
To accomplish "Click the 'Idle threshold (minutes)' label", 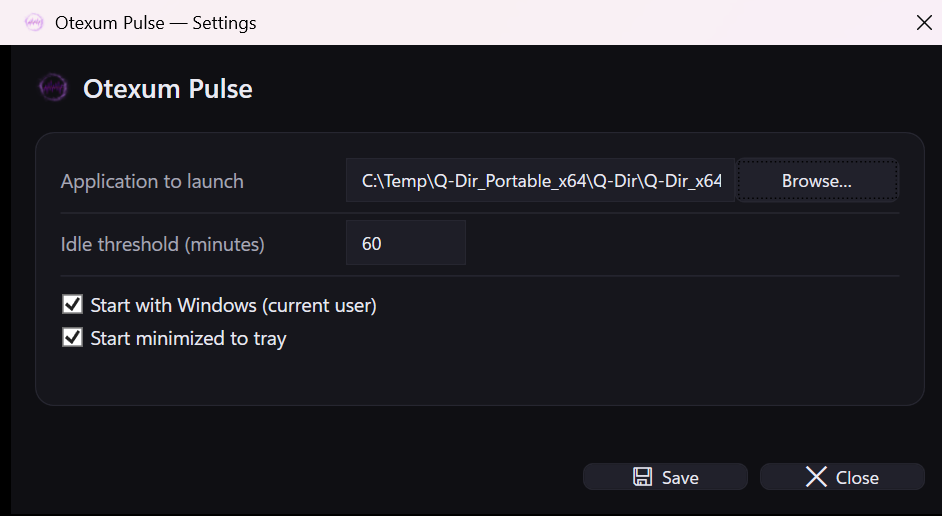I will 162,243.
